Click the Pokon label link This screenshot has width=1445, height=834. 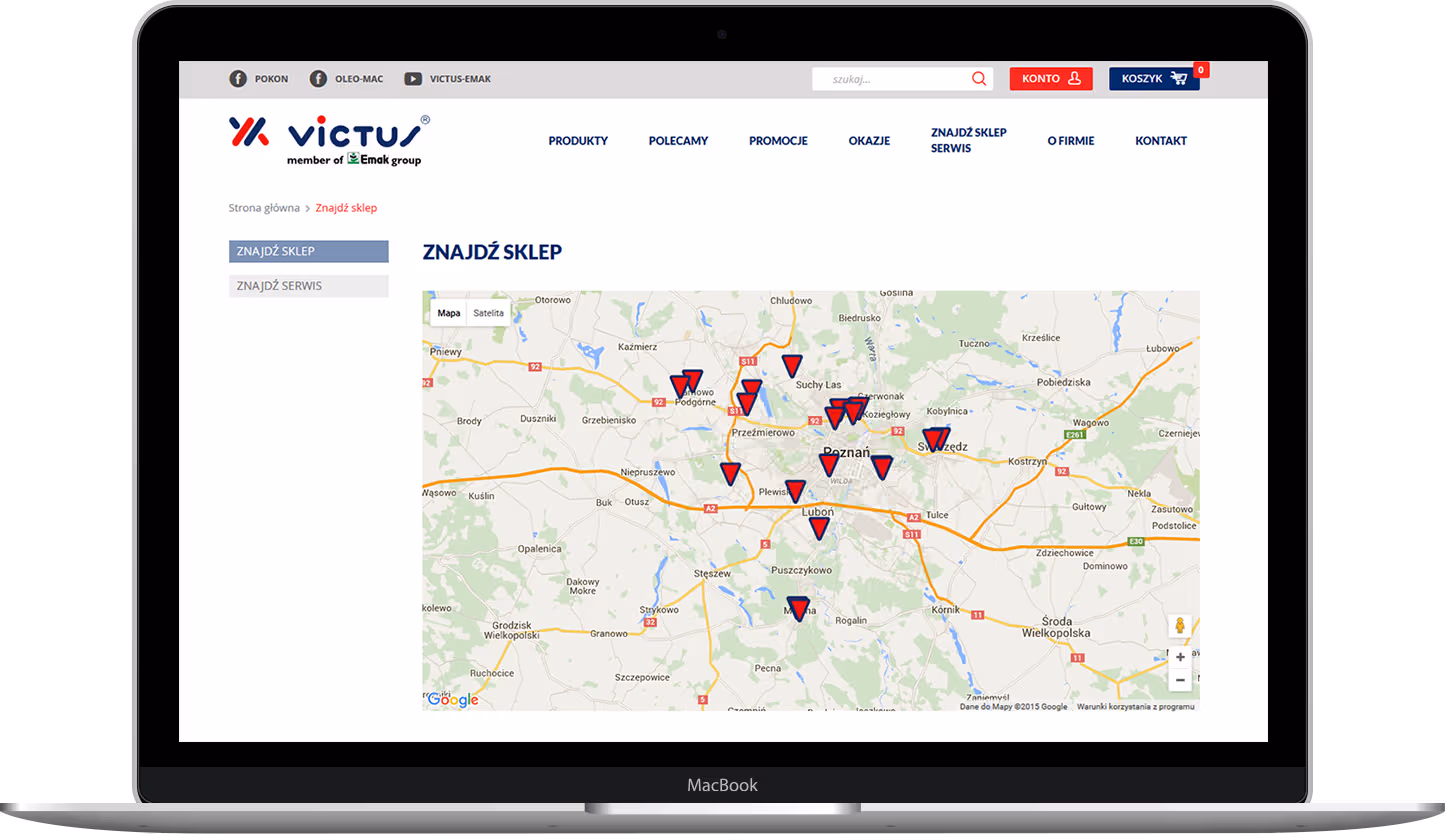tap(271, 79)
